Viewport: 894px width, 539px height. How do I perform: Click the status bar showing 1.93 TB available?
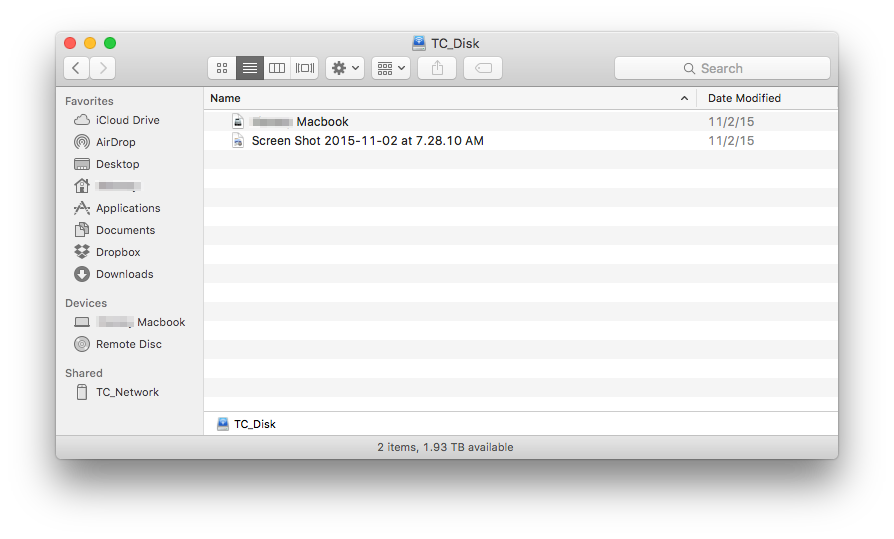pos(445,447)
